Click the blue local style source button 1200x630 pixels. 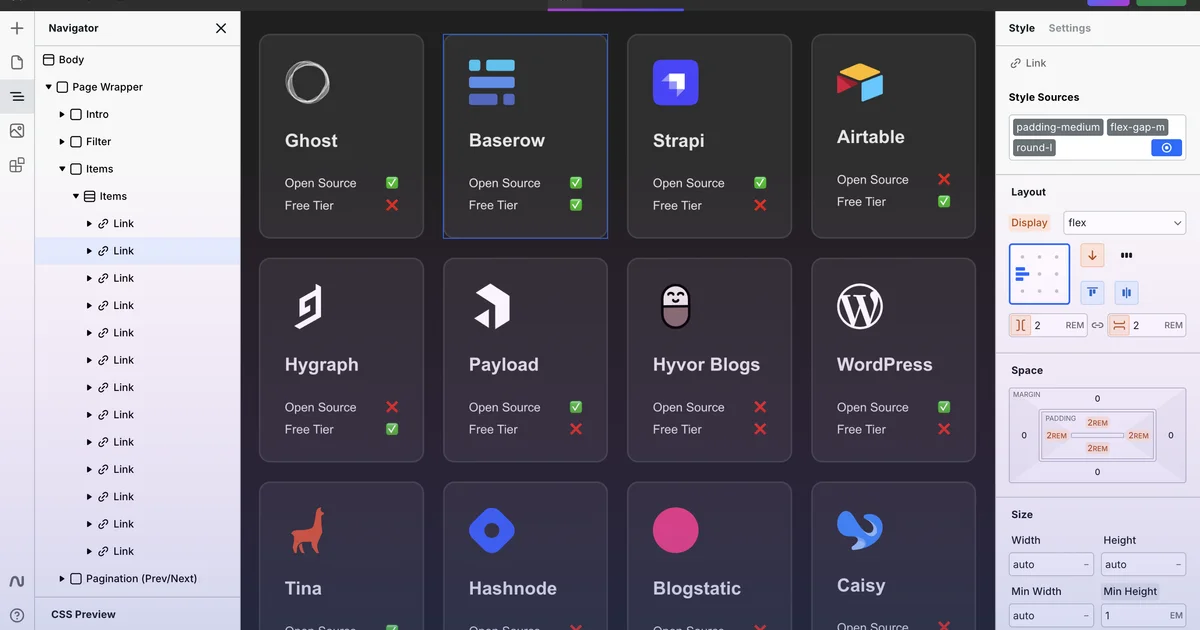pyautogui.click(x=1166, y=148)
